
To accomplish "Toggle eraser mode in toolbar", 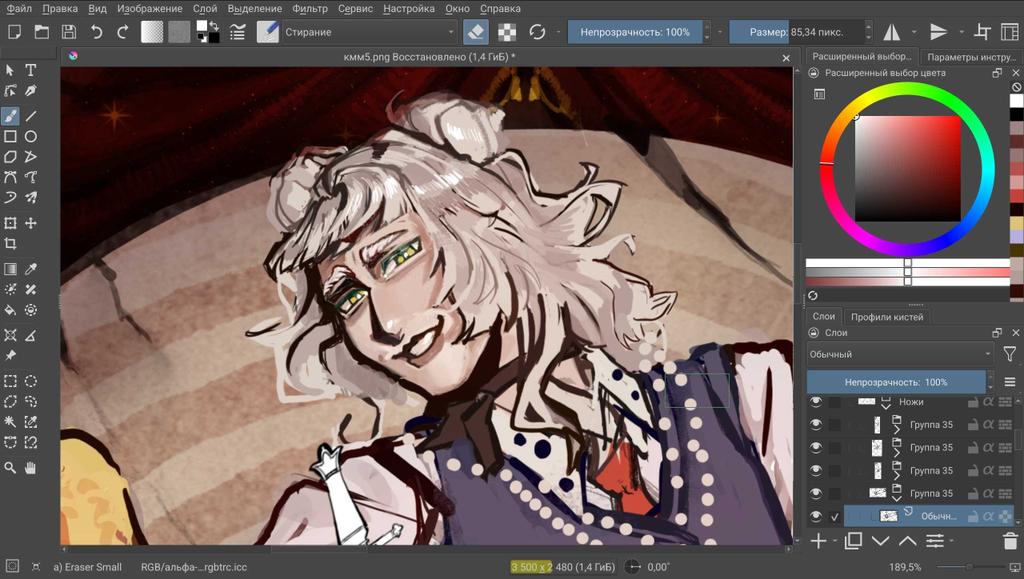I will coord(476,32).
